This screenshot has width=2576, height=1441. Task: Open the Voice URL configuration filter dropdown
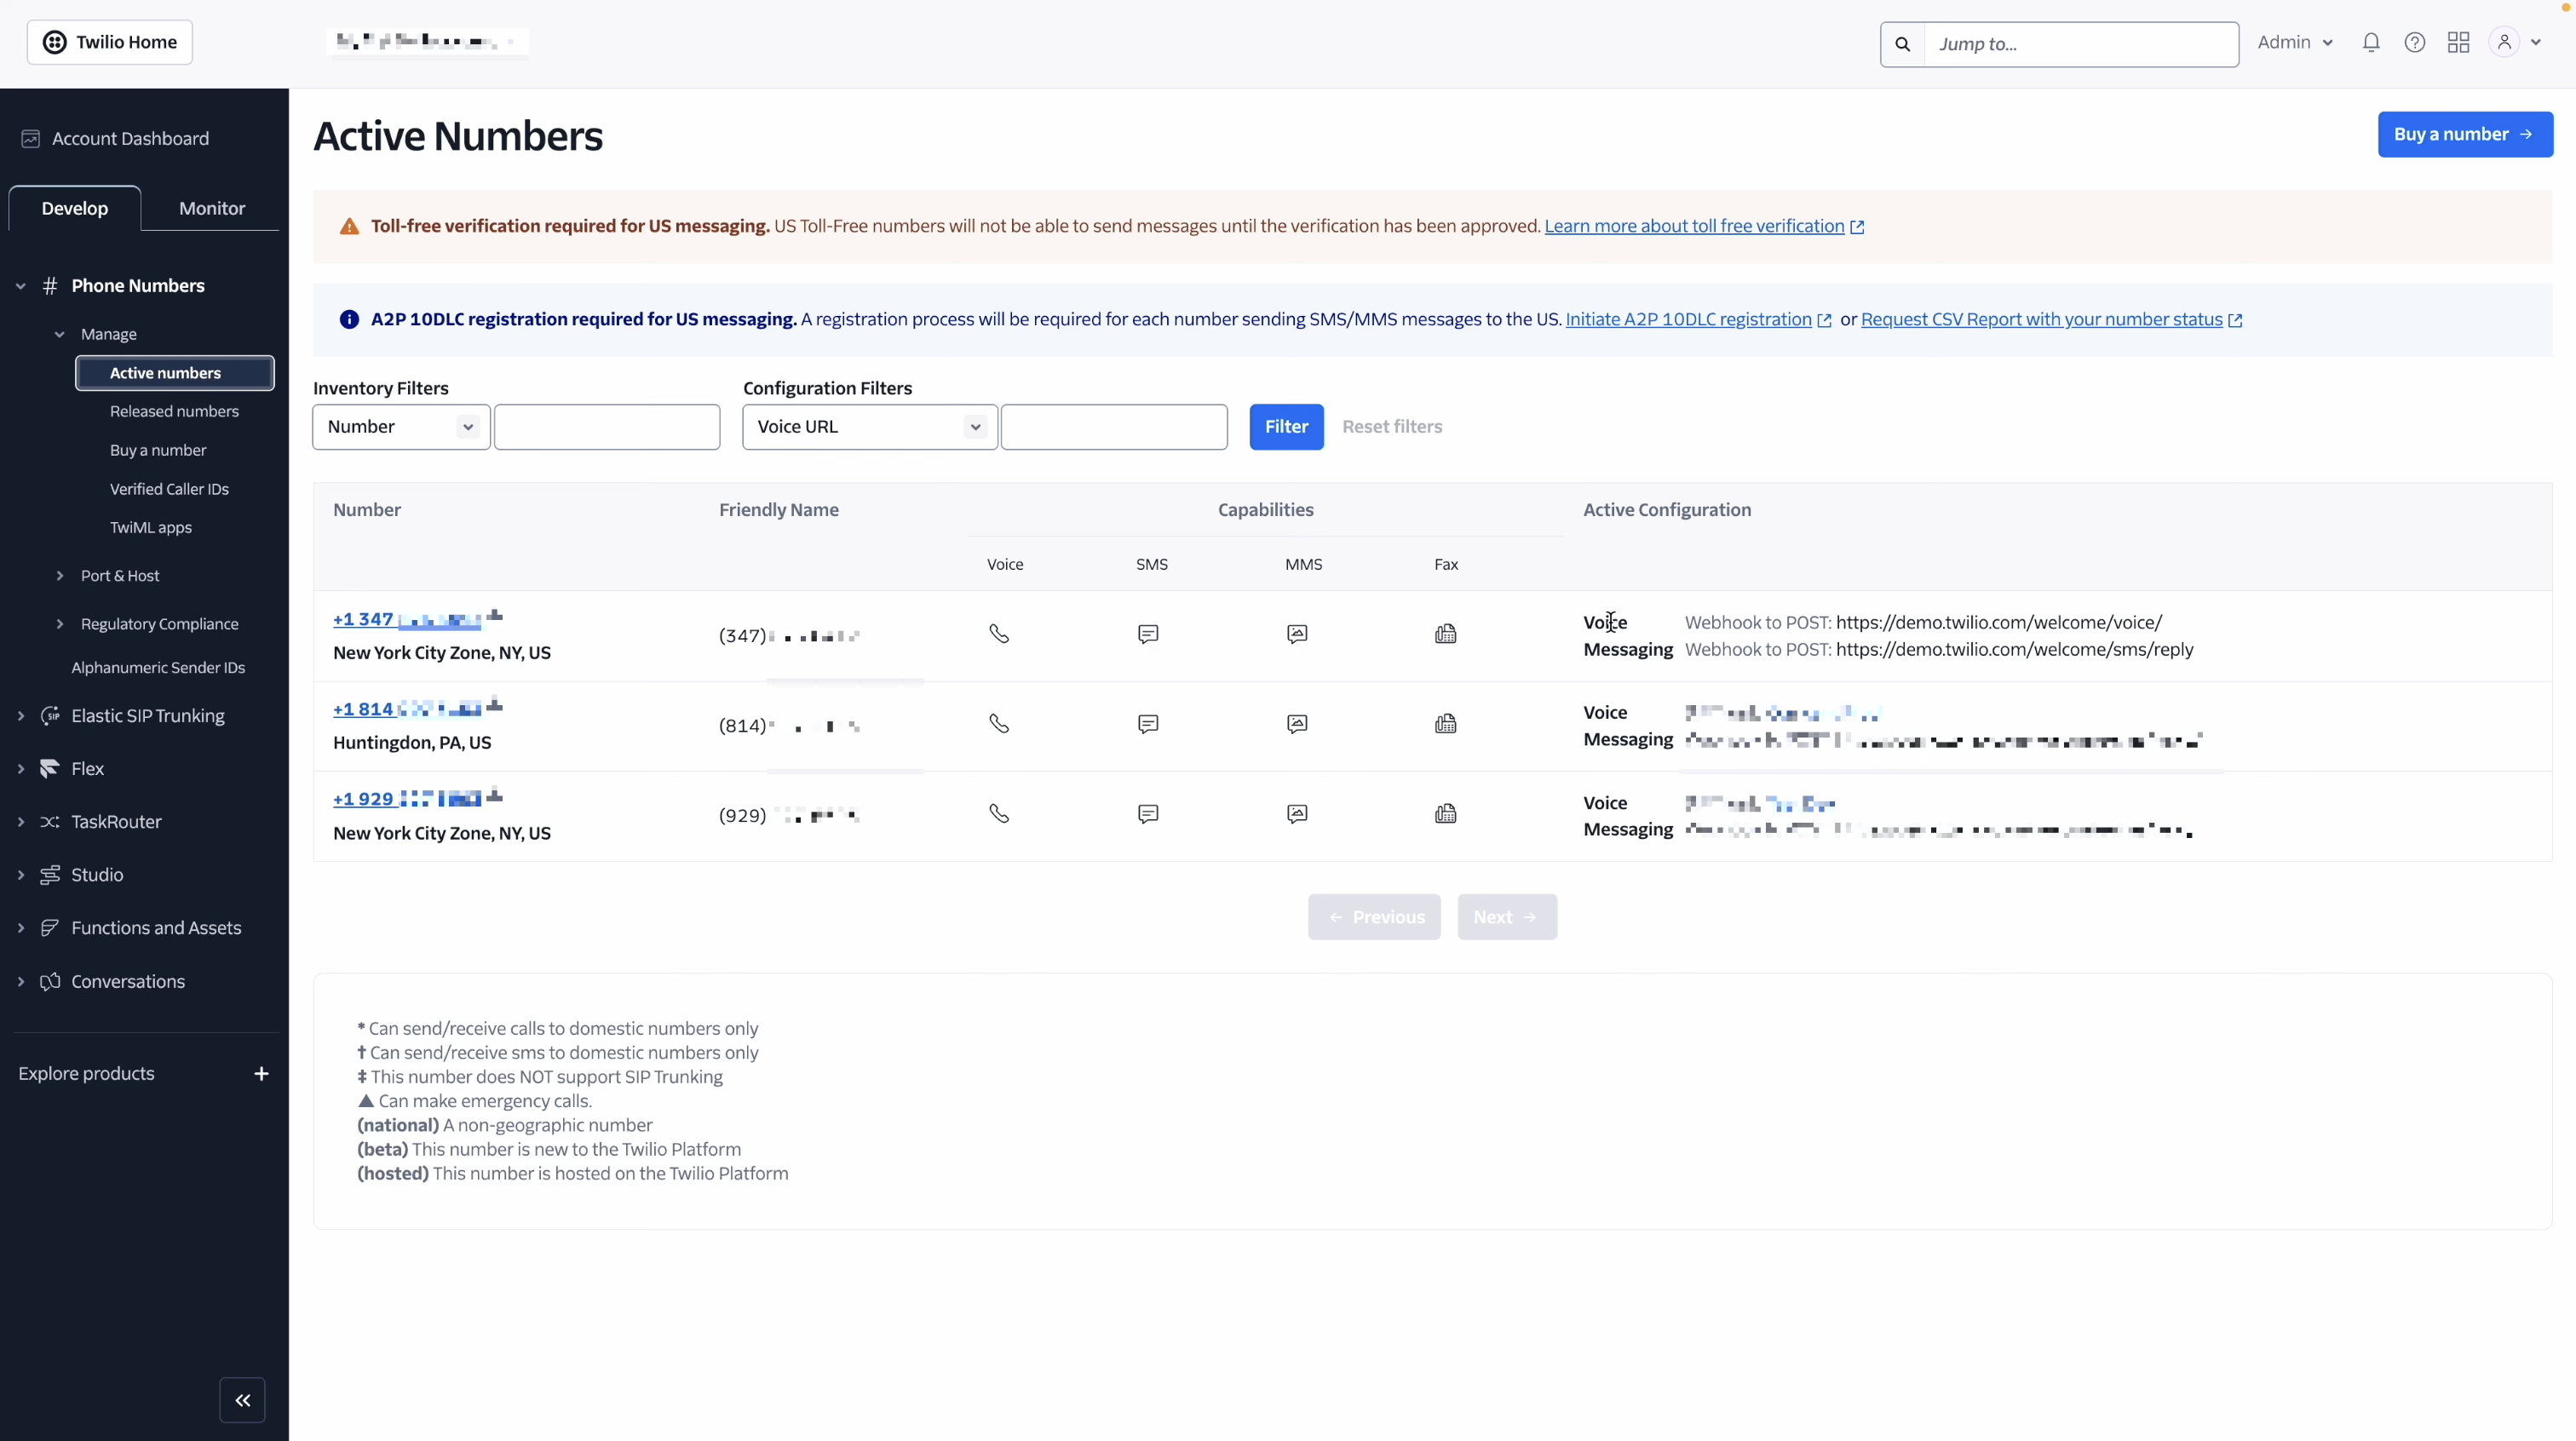[870, 427]
